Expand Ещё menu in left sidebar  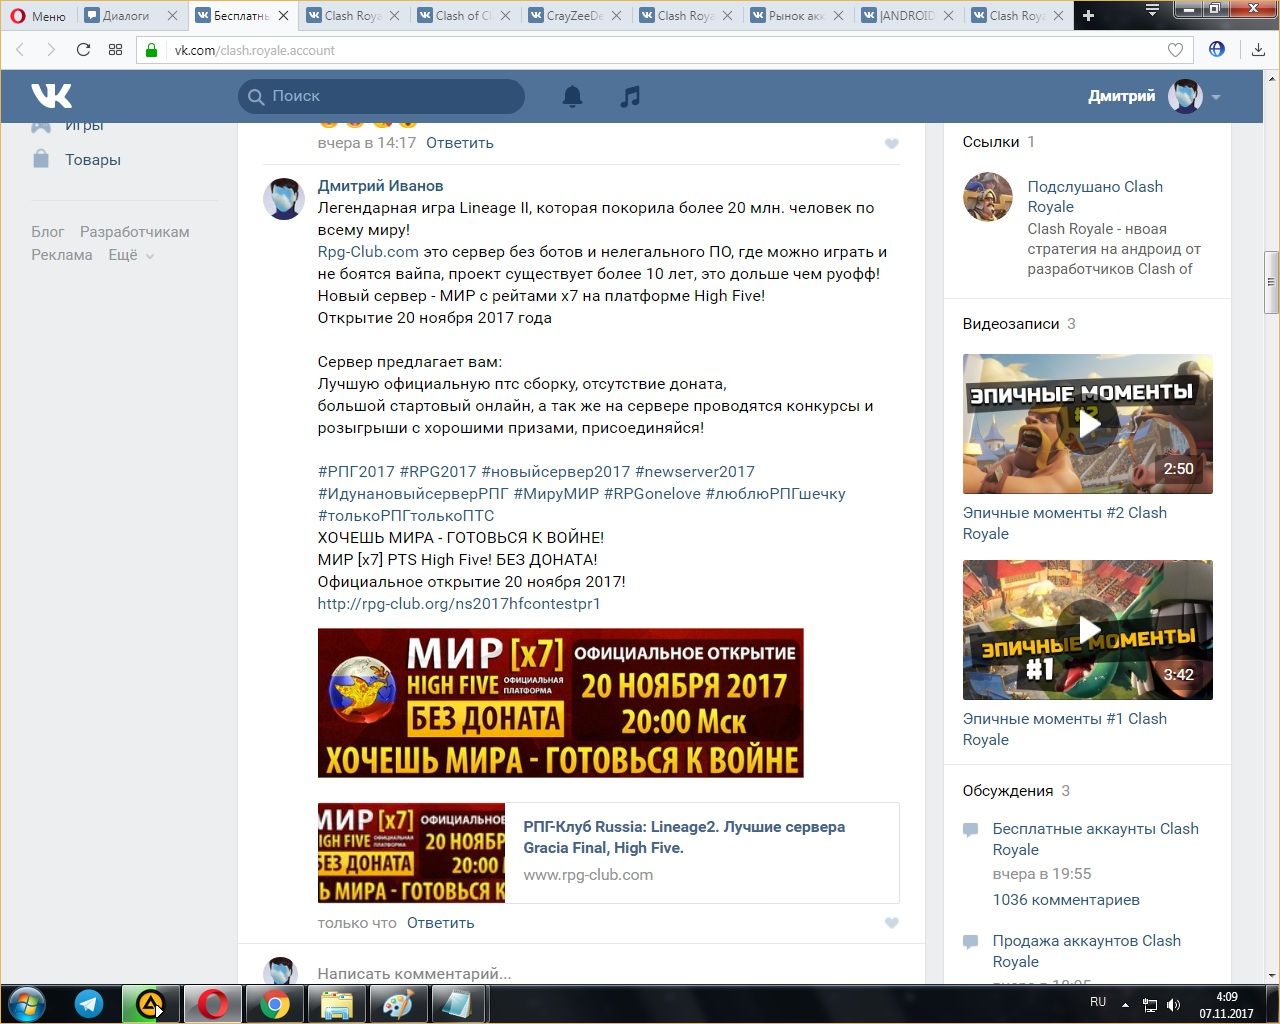(130, 255)
